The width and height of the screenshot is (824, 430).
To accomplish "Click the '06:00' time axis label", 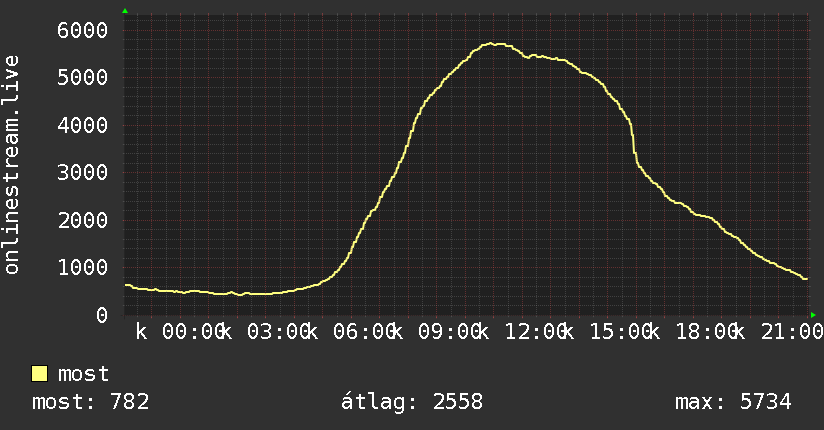I will point(364,332).
